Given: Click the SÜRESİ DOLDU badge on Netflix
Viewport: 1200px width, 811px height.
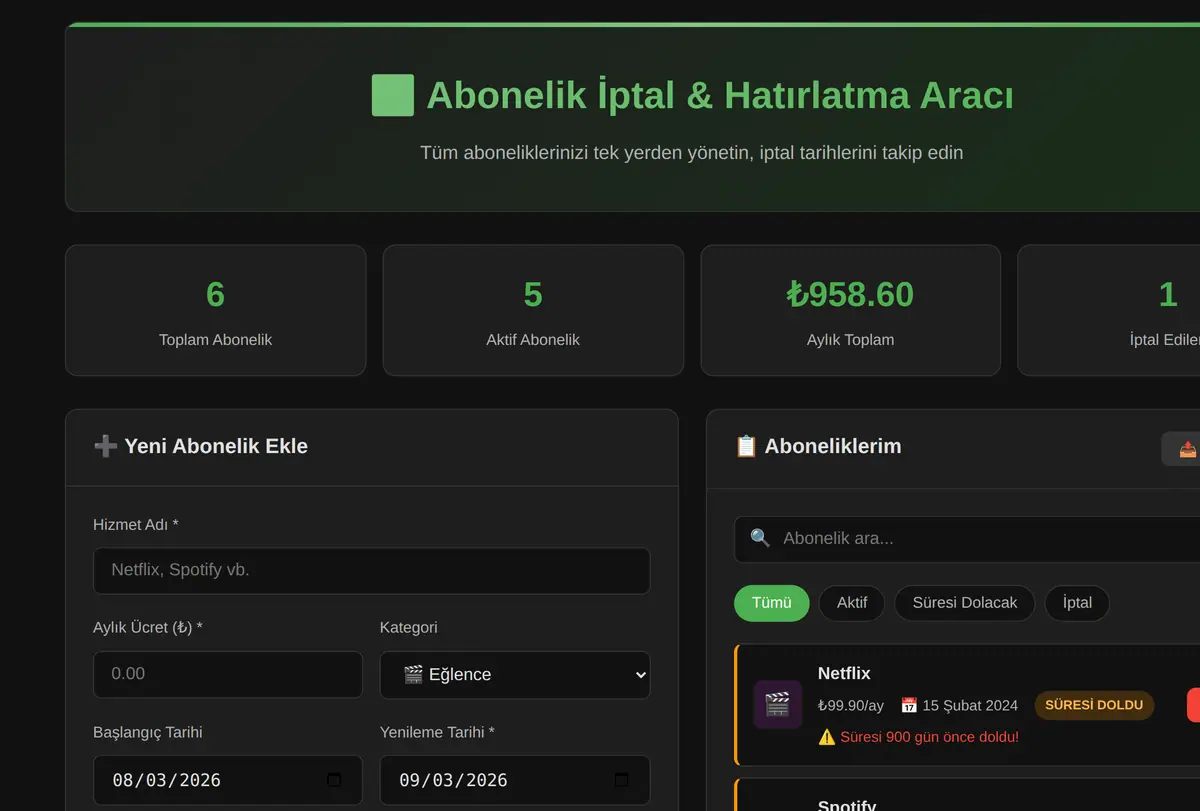Looking at the screenshot, I should [x=1094, y=705].
